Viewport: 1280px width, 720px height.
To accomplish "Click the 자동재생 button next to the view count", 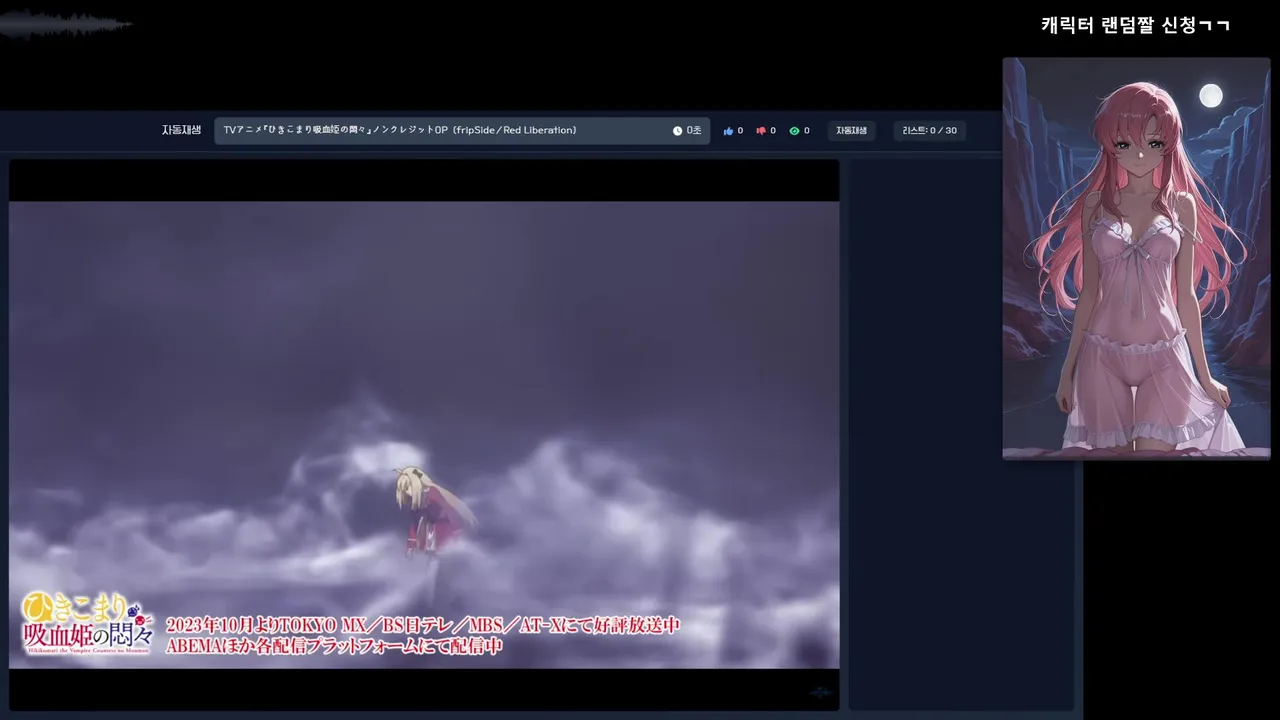I will (x=851, y=131).
